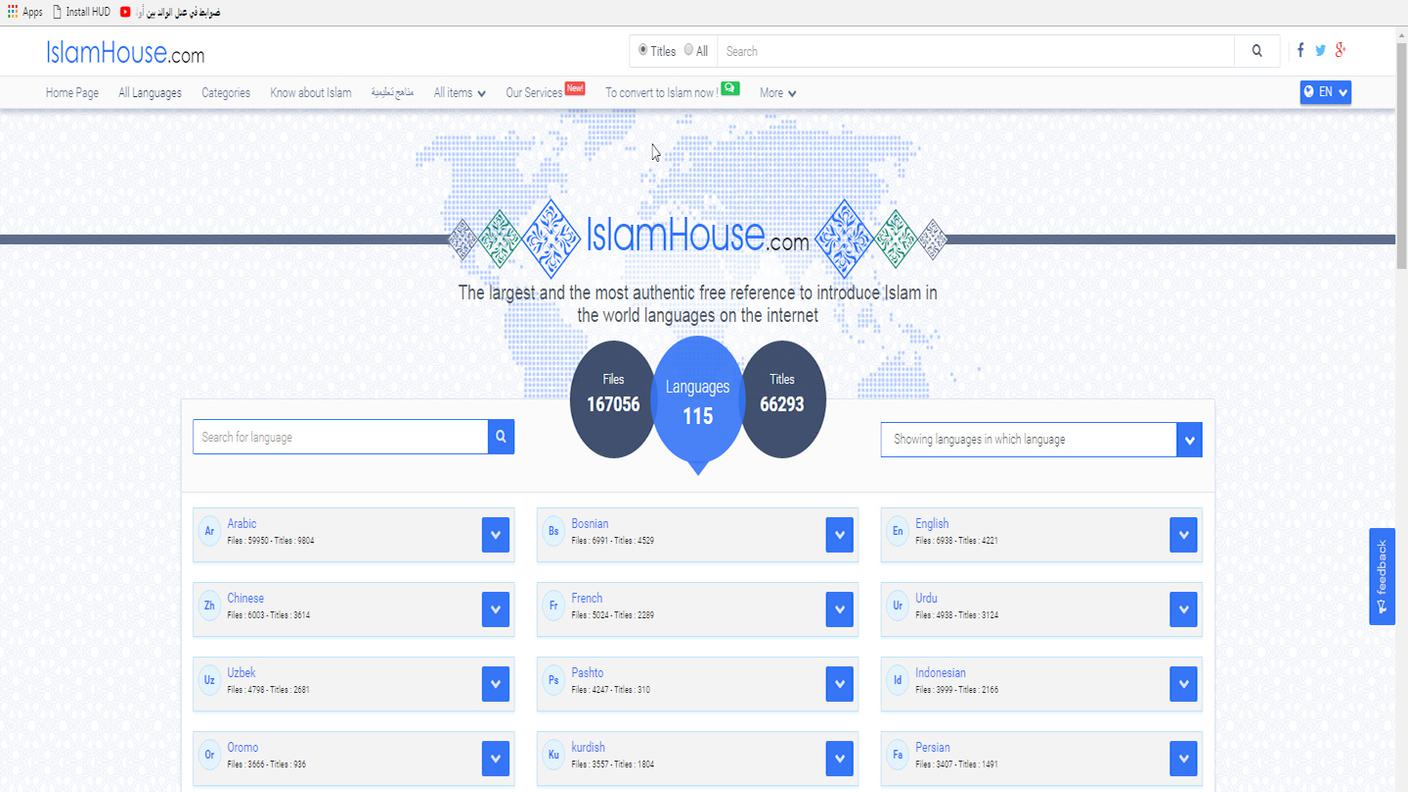Open the Showing languages in which language dropdown
The image size is (1408, 792).
click(1041, 439)
